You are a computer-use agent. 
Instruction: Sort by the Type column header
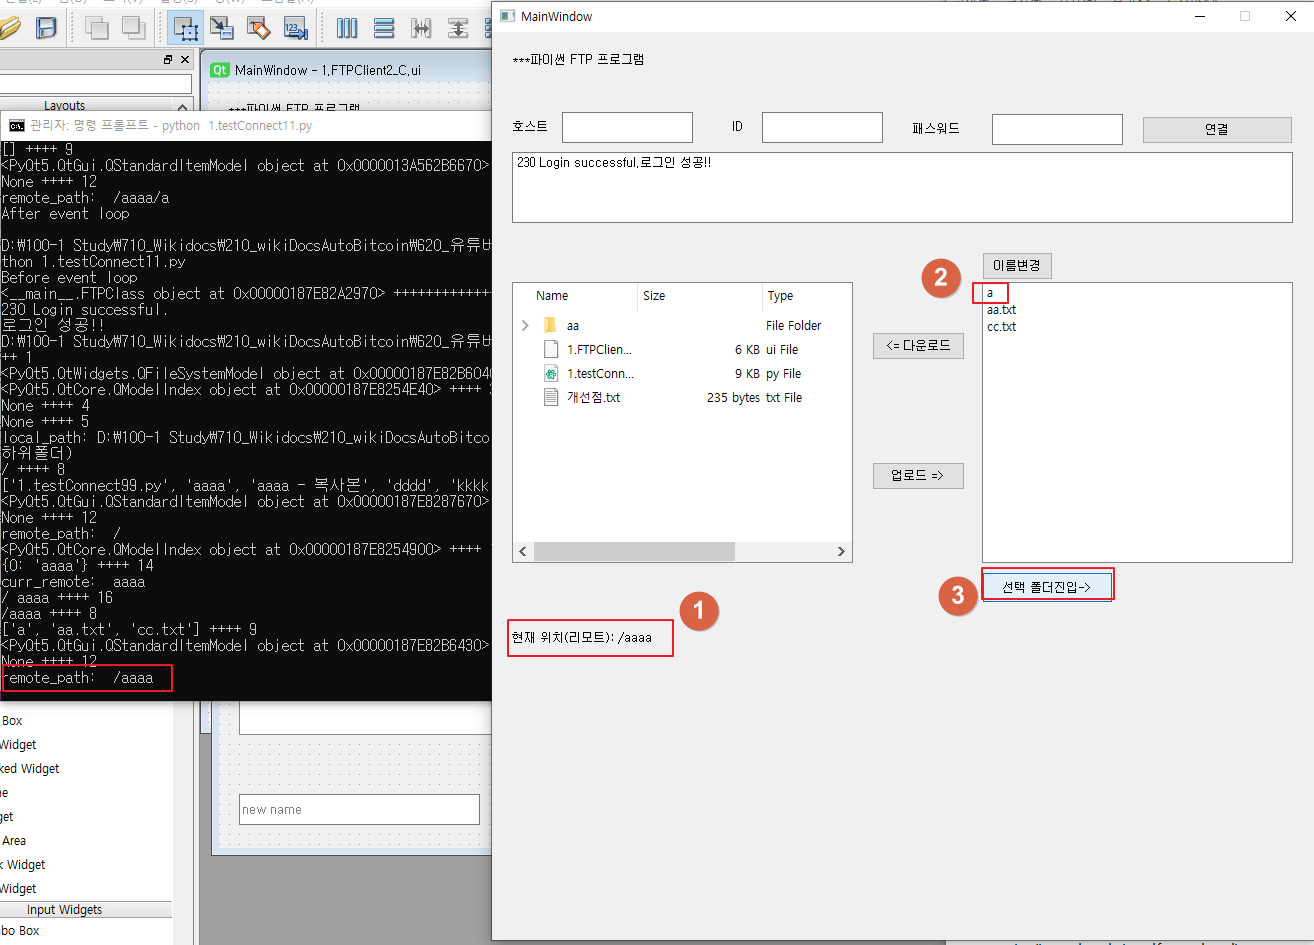point(806,296)
